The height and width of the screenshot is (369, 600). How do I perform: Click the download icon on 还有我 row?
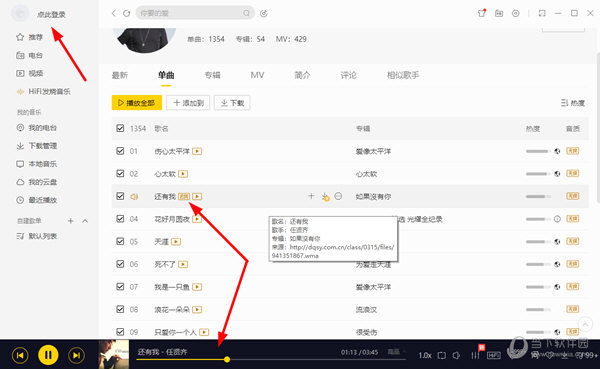click(325, 196)
